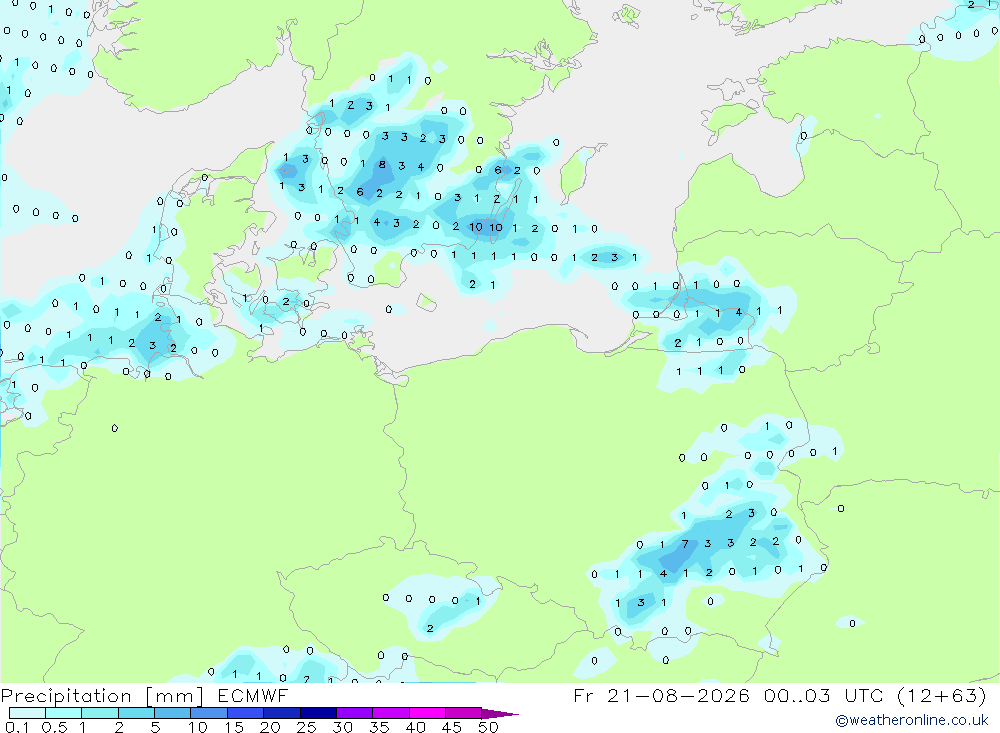Click the "0.1" legend scale label
The width and height of the screenshot is (1000, 733).
pyautogui.click(x=17, y=727)
